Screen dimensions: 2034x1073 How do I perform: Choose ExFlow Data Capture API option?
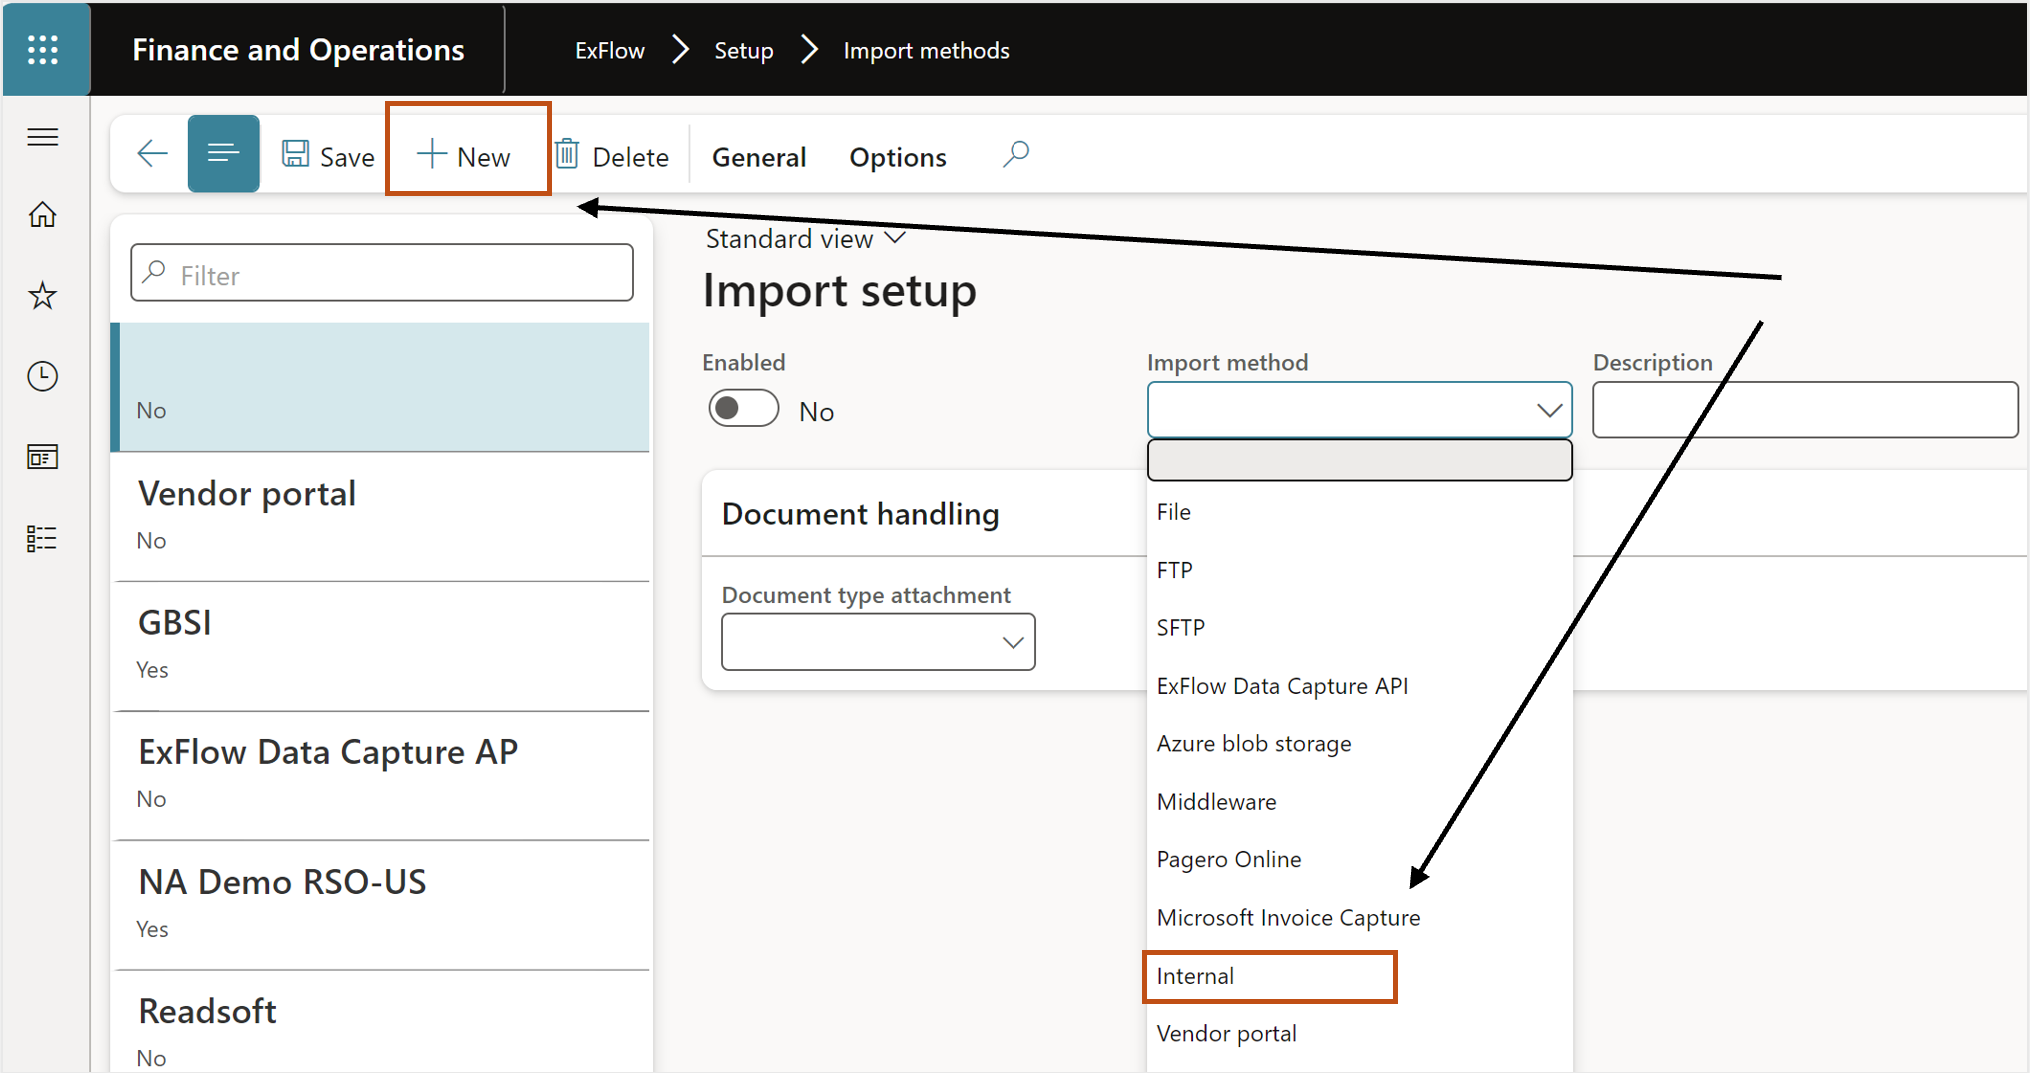1359,686
